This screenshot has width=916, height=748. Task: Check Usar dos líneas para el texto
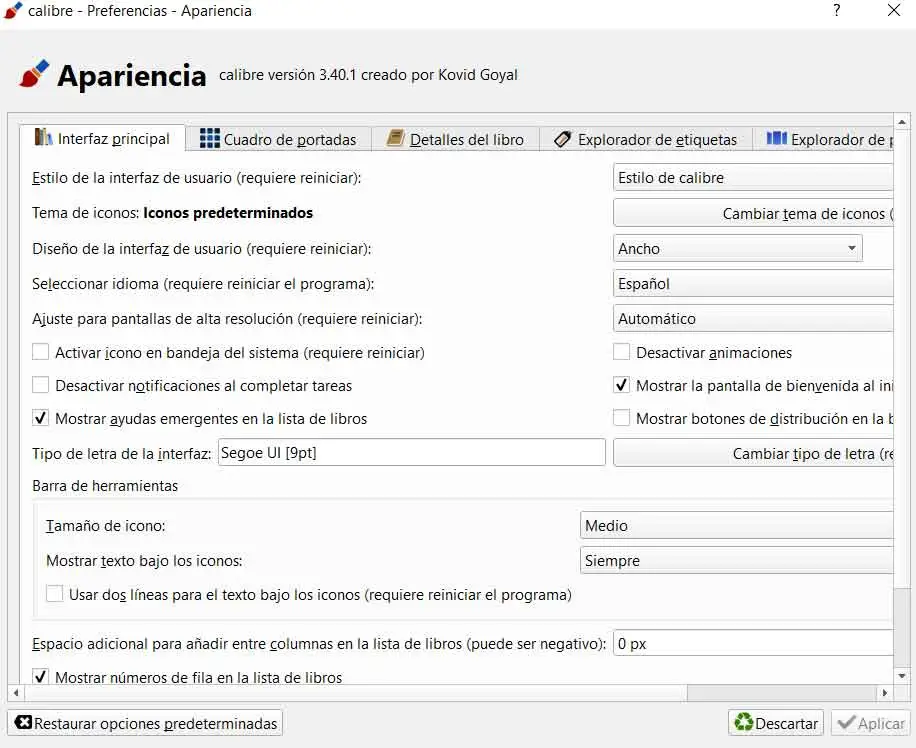(55, 594)
